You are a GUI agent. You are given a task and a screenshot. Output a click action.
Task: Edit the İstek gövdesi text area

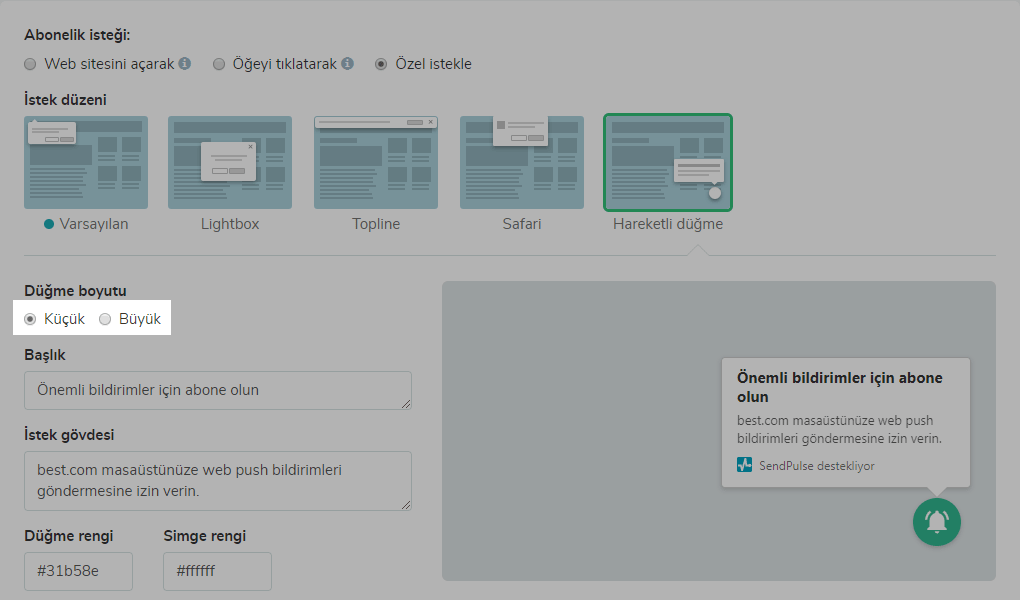pos(218,481)
